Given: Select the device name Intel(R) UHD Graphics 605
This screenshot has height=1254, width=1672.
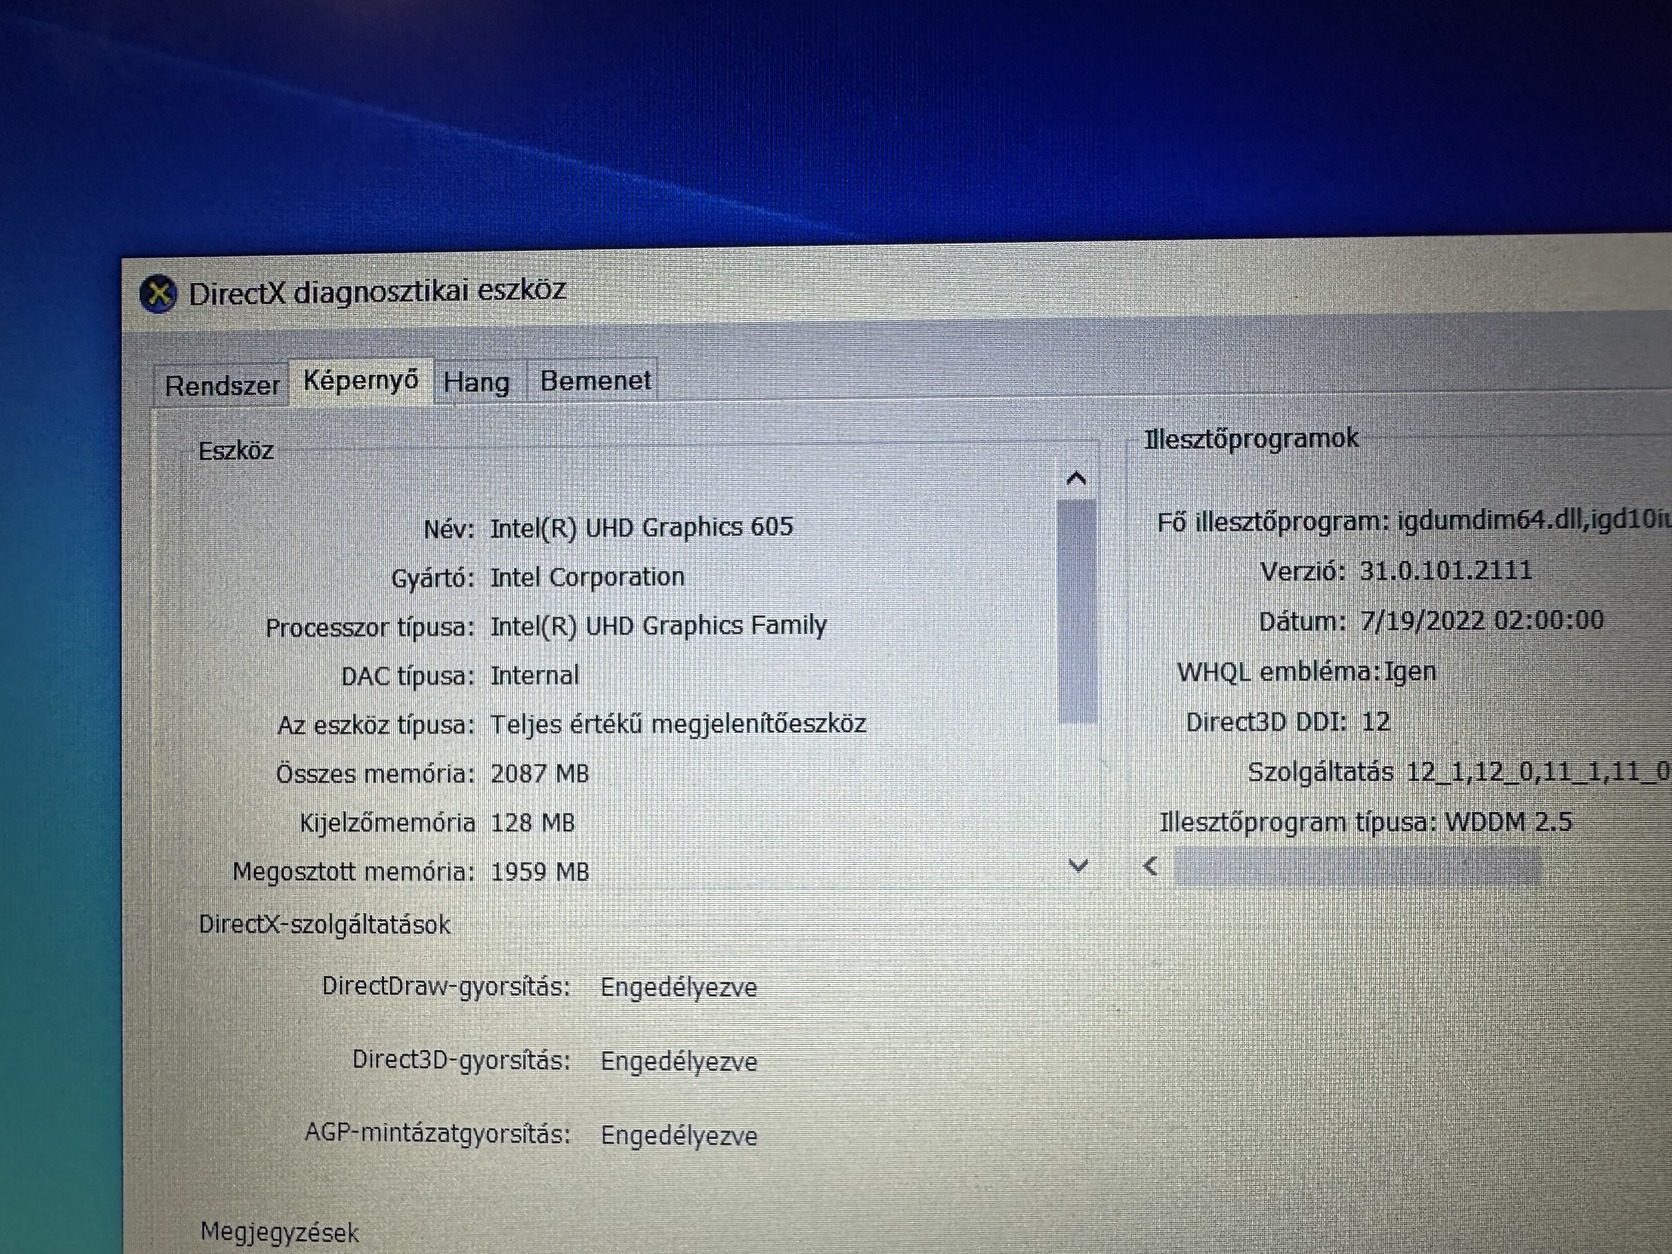Looking at the screenshot, I should [x=641, y=527].
